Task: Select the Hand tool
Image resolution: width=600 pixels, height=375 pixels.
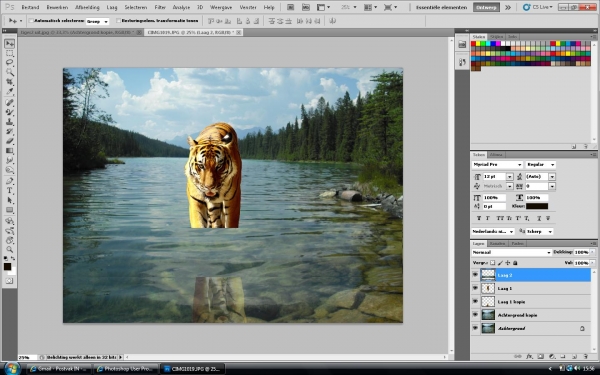Action: pyautogui.click(x=10, y=240)
